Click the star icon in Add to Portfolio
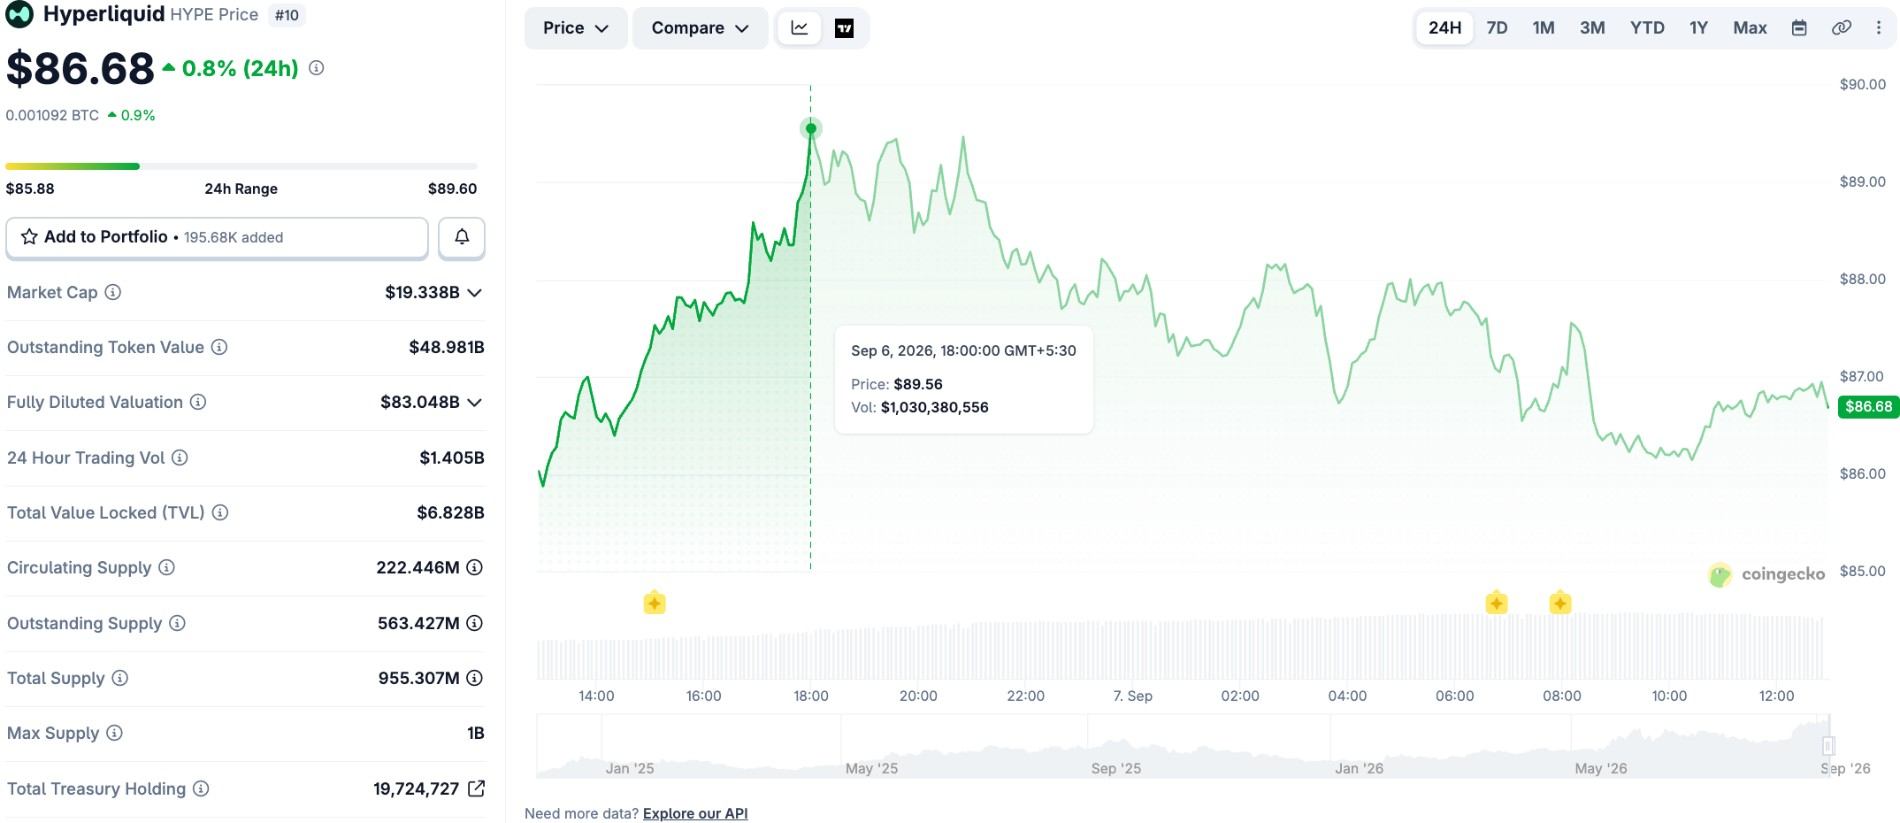 [x=29, y=237]
